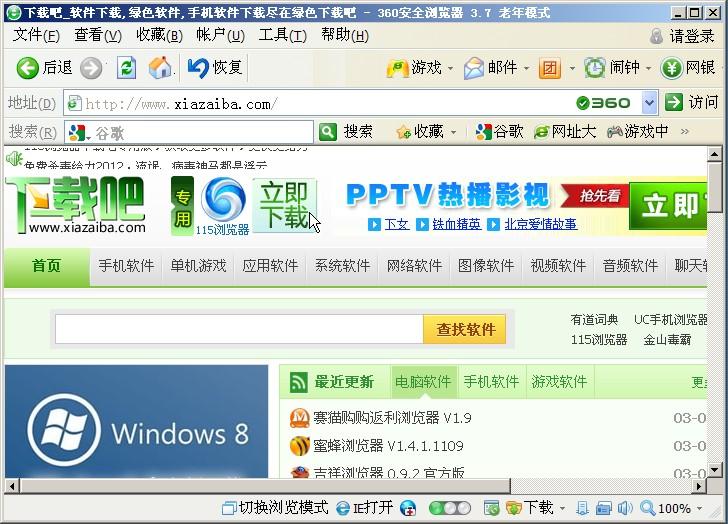Click the 恢复 restore button
The height and width of the screenshot is (524, 728).
point(214,67)
